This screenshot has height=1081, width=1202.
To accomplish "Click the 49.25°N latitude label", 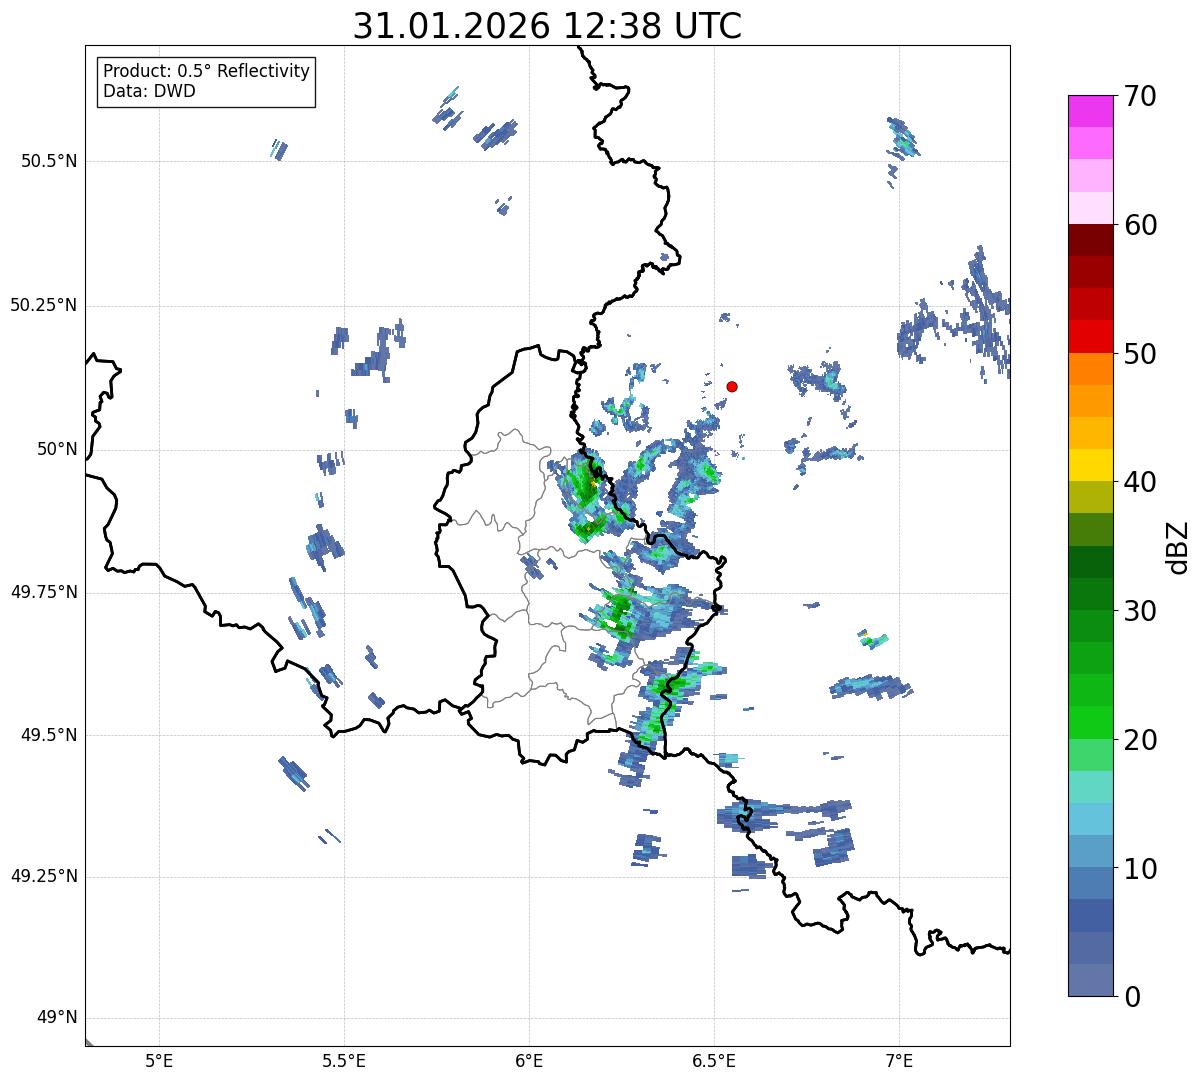I will pos(44,876).
